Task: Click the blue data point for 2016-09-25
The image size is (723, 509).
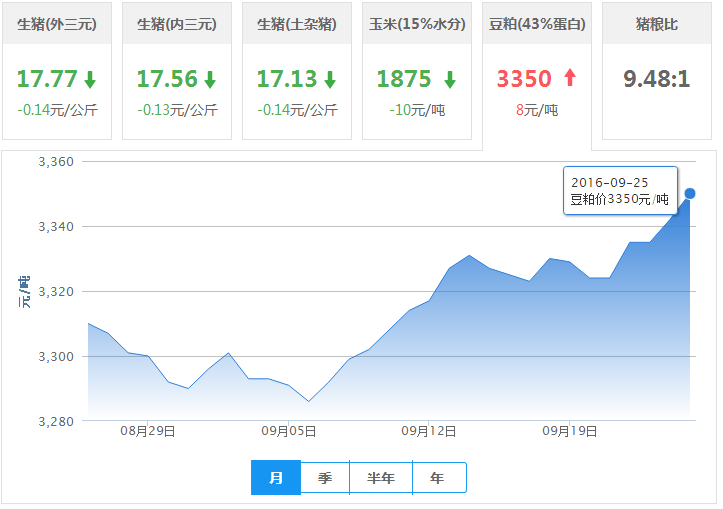Action: coord(690,194)
